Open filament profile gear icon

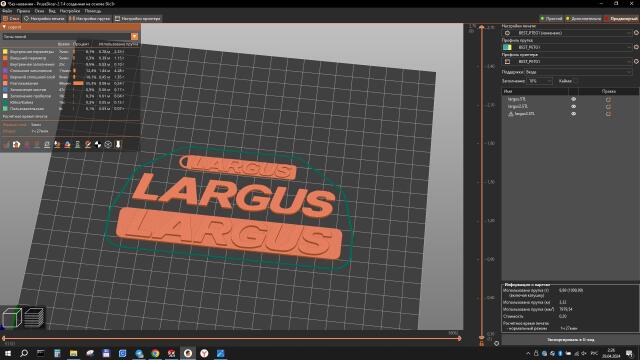[636, 47]
